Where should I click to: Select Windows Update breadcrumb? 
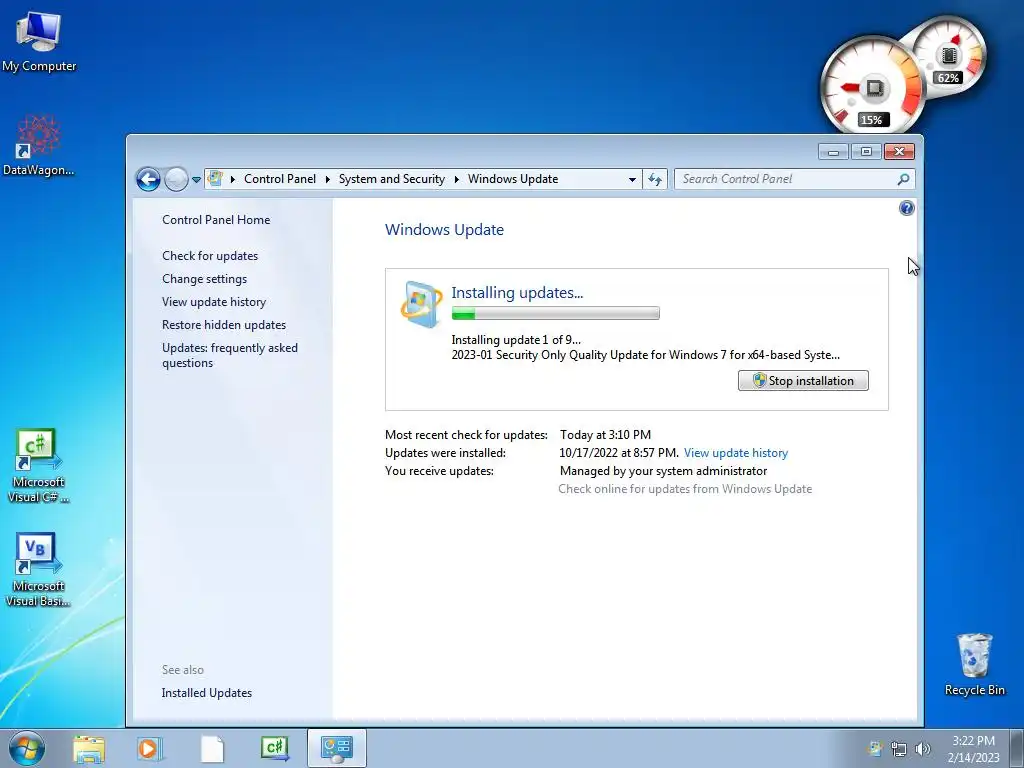513,179
